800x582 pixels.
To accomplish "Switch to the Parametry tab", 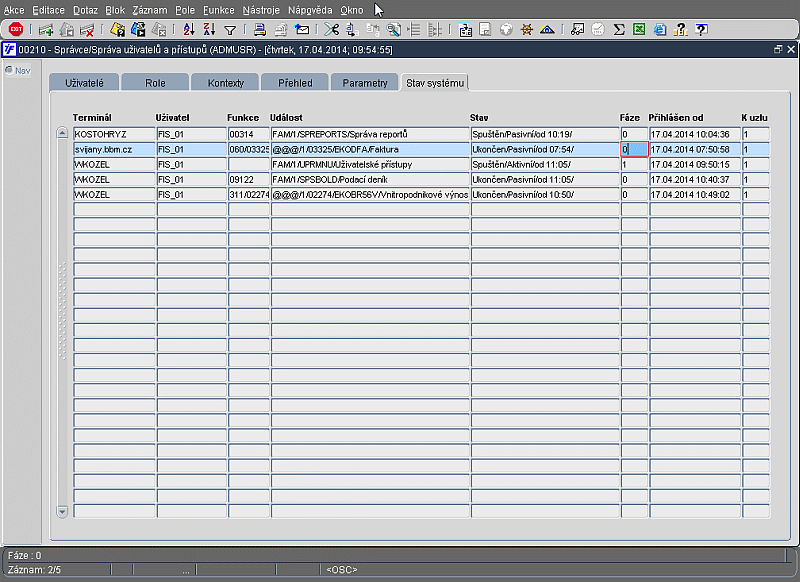I will click(365, 83).
